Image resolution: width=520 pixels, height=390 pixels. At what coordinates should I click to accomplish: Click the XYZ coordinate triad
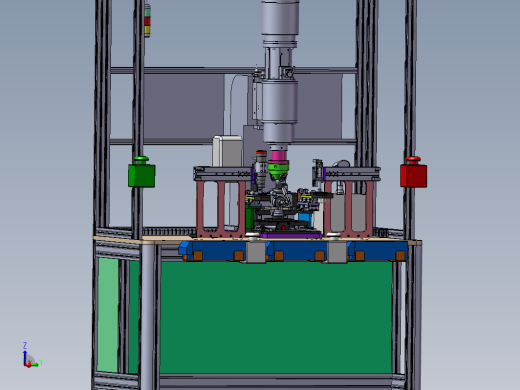[x=32, y=355]
